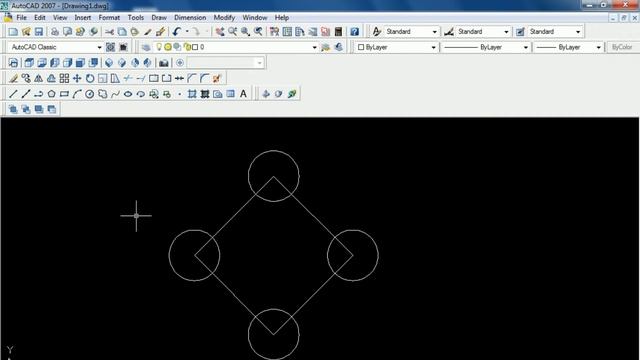Click the Undo arrow icon

[x=176, y=32]
